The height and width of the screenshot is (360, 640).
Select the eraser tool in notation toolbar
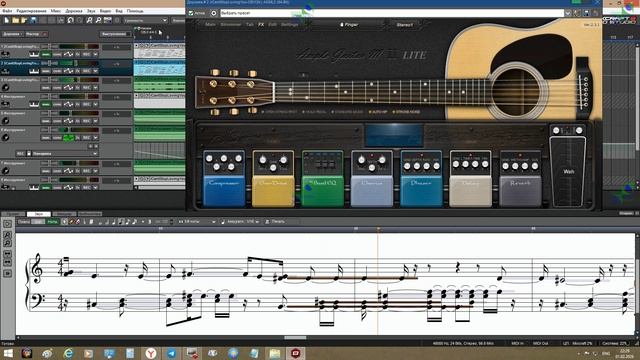78,222
